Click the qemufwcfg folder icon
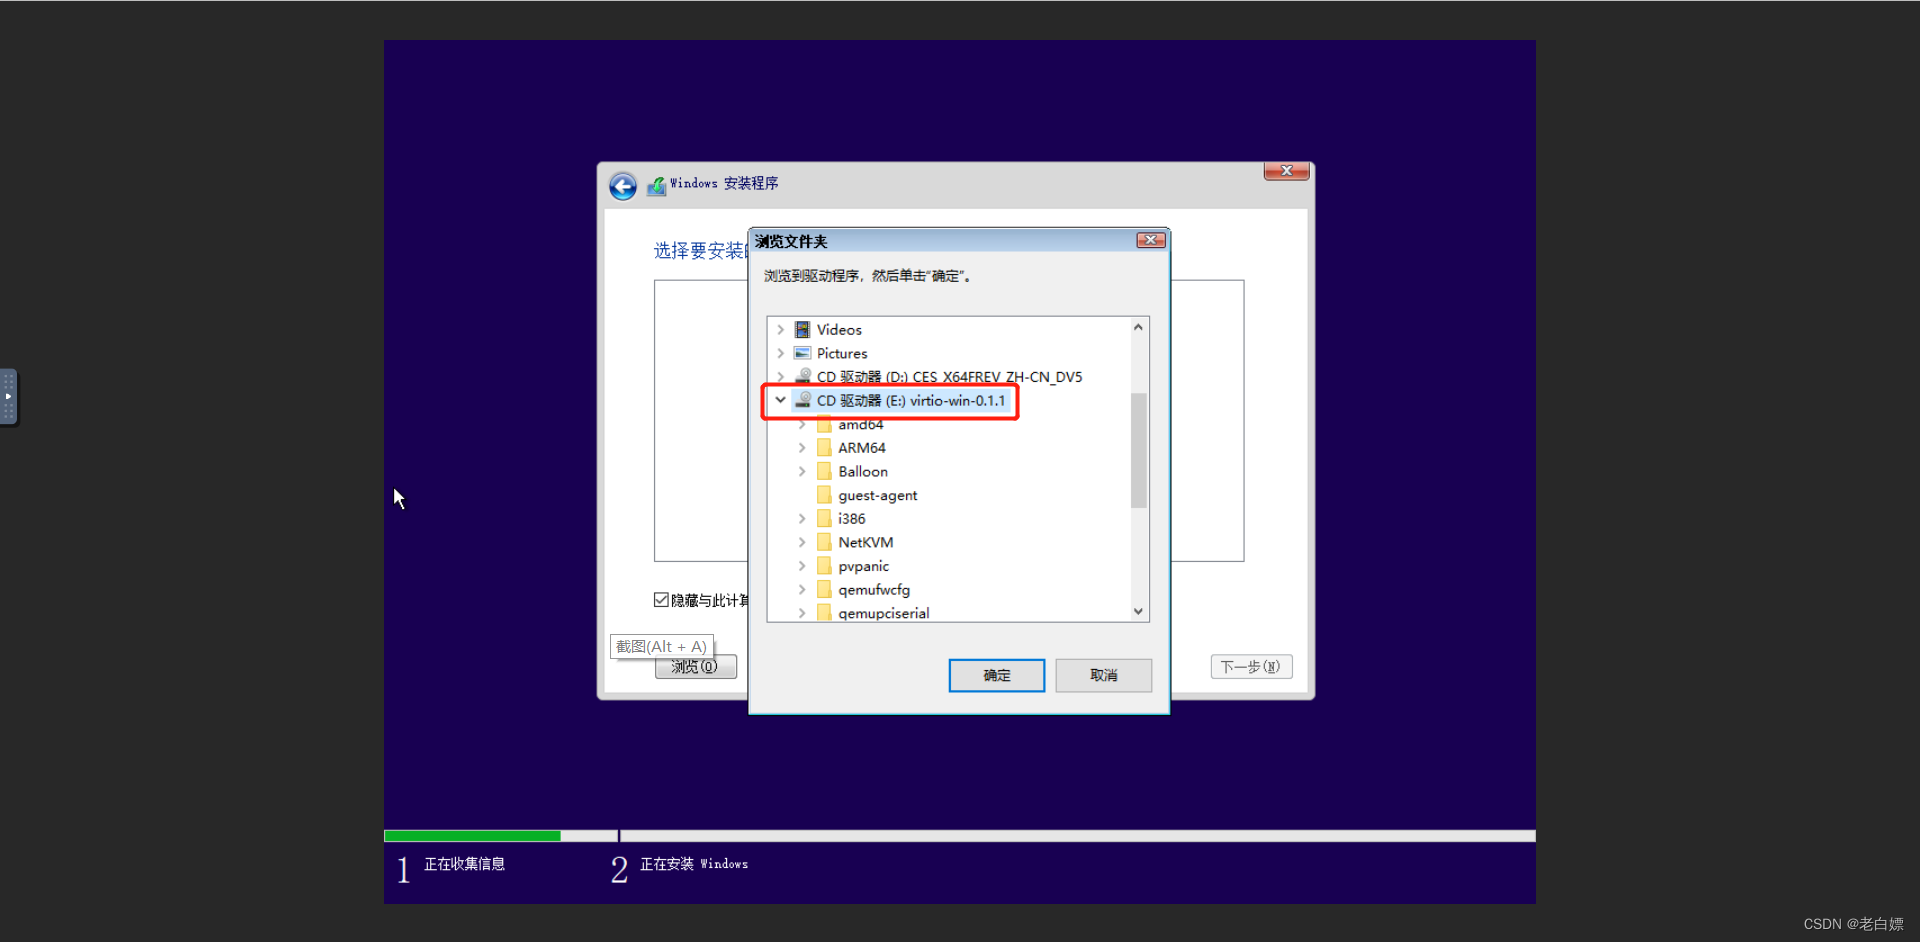The image size is (1920, 942). (824, 589)
